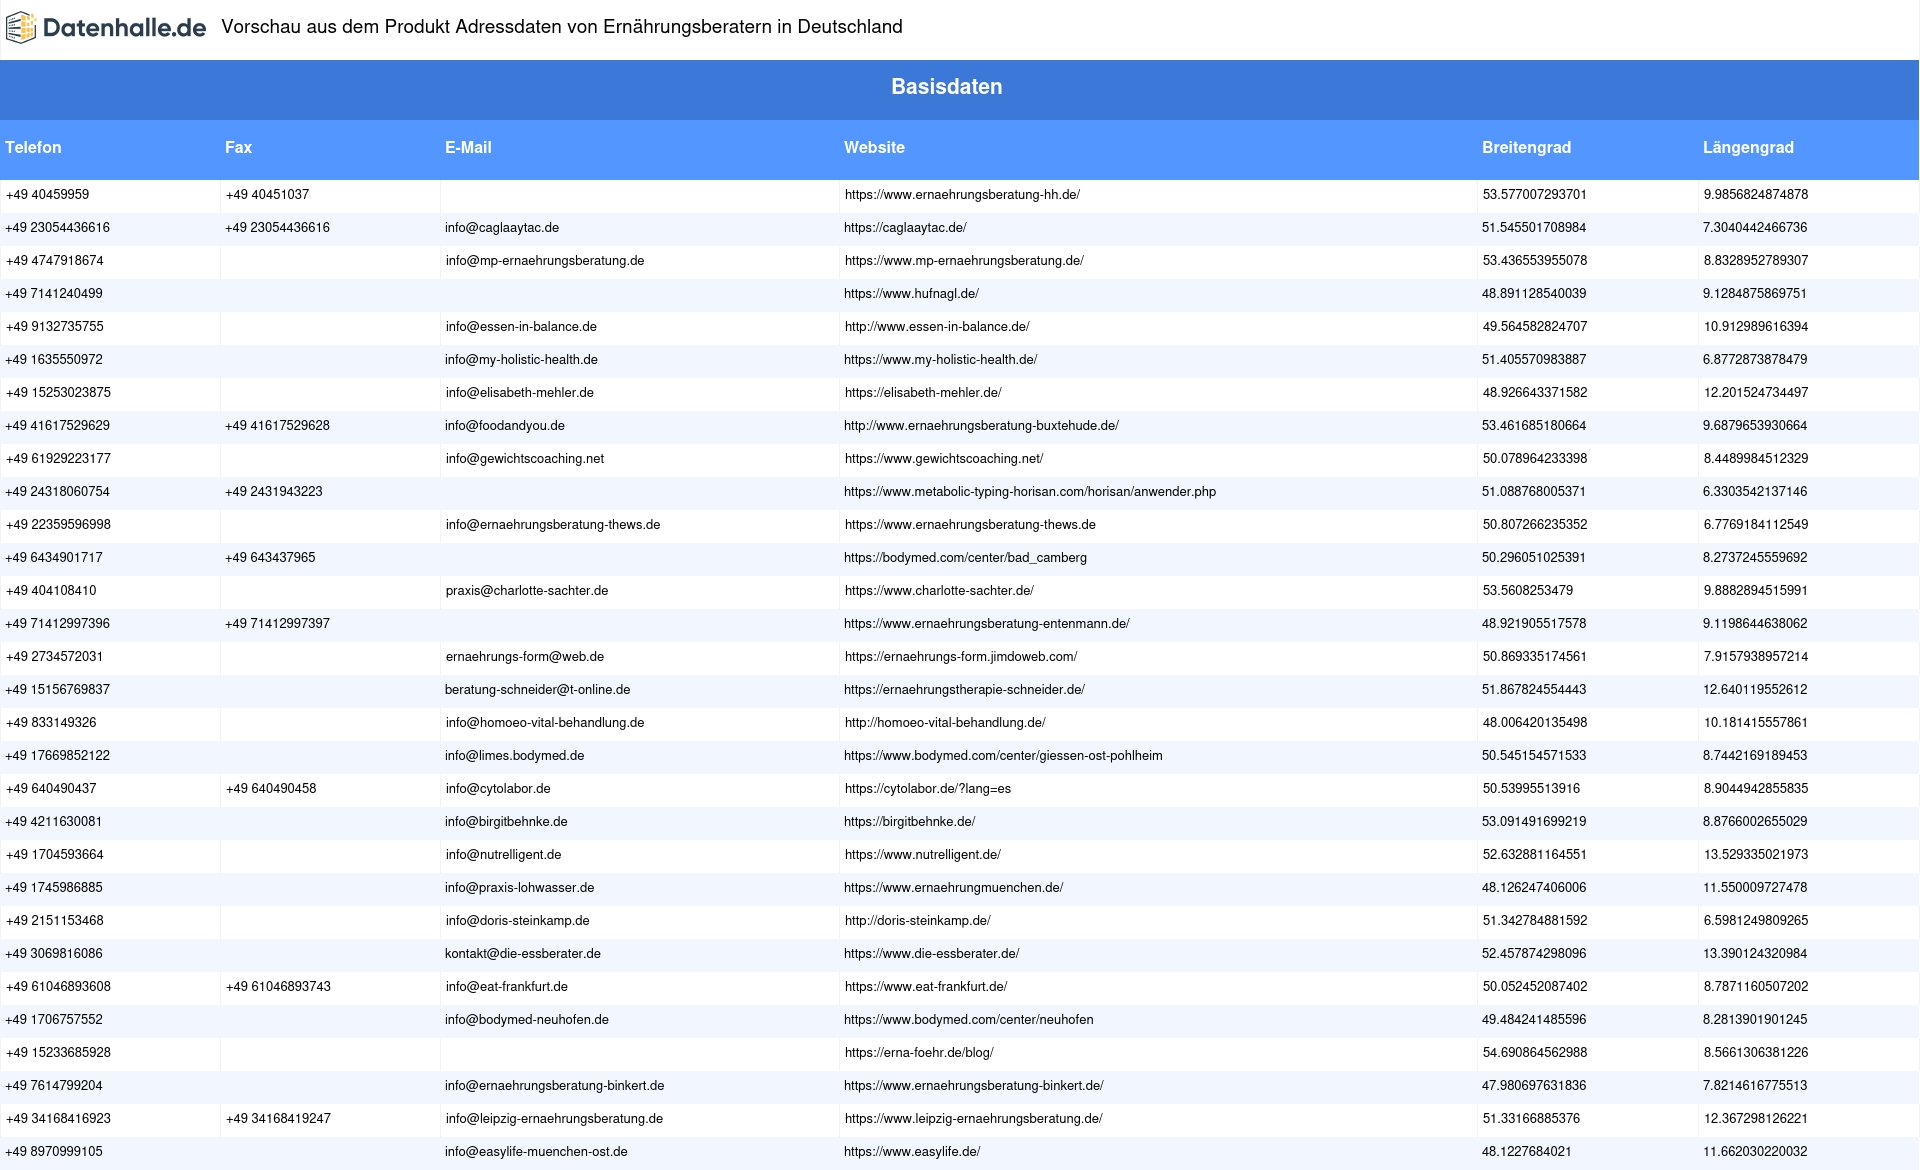Click email info@caglaaytac.de
Viewport: 1920px width, 1170px height.
point(502,228)
